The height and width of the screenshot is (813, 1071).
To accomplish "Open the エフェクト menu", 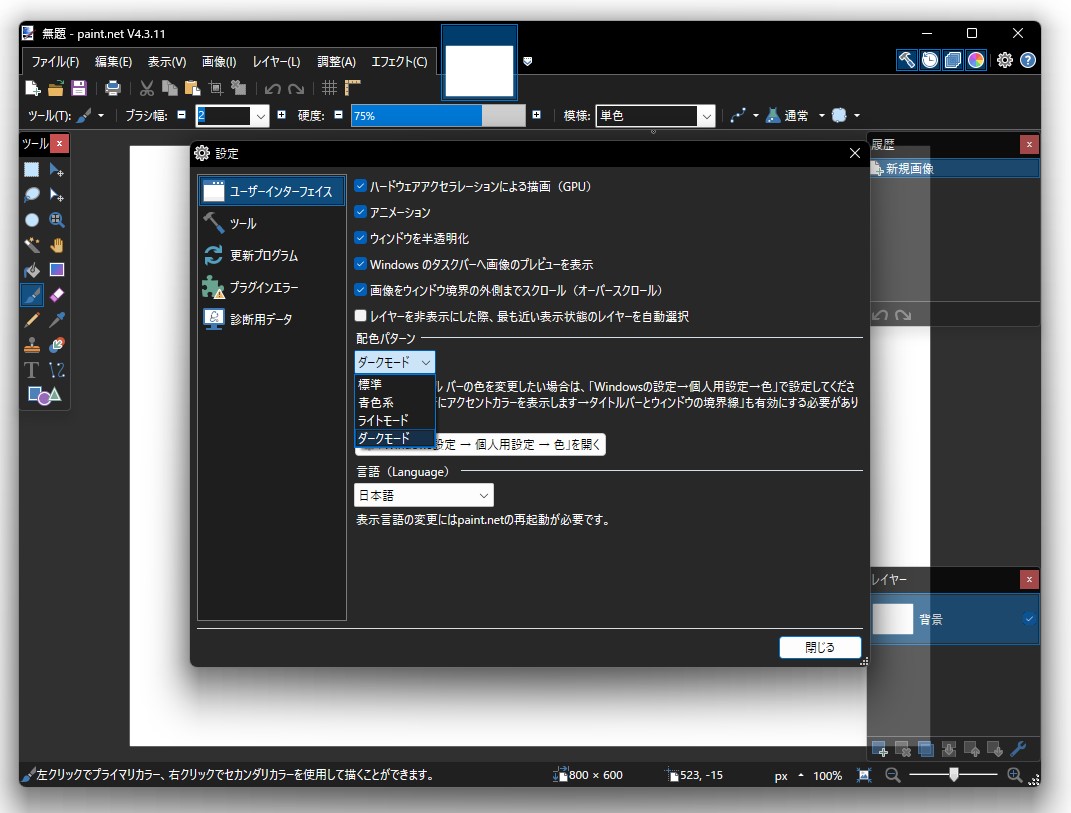I will [x=398, y=61].
